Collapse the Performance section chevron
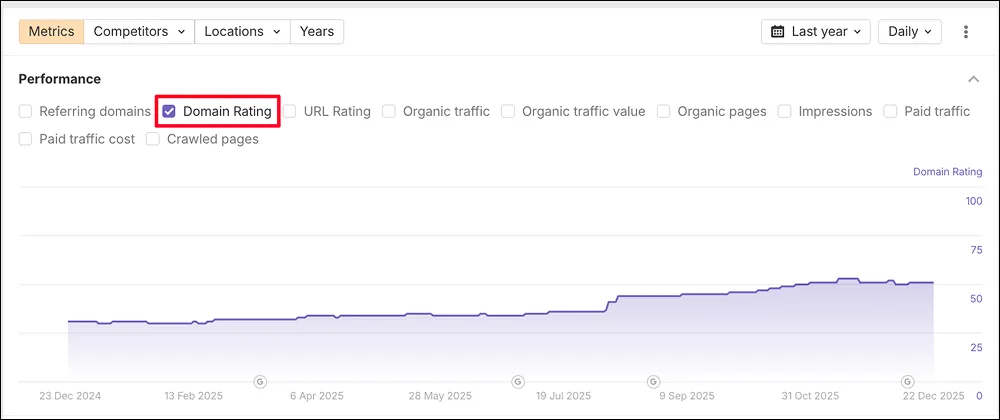Viewport: 1000px width, 420px height. pyautogui.click(x=973, y=79)
